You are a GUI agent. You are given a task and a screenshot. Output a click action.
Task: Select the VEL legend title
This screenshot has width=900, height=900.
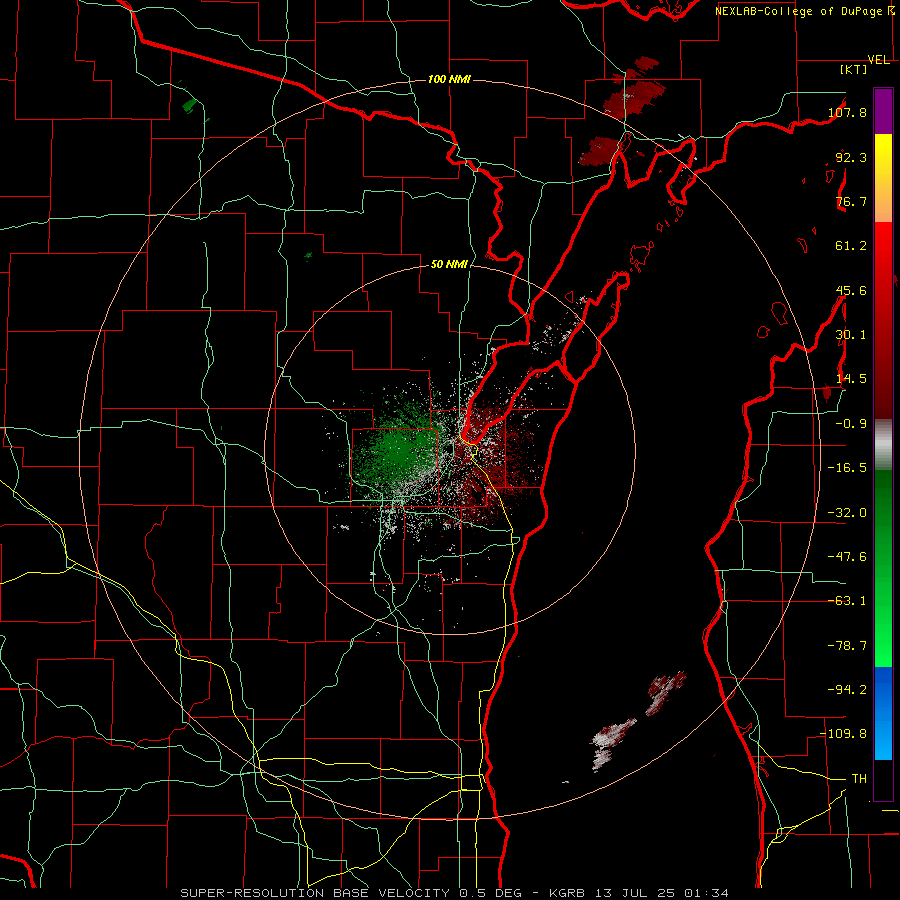pyautogui.click(x=879, y=60)
